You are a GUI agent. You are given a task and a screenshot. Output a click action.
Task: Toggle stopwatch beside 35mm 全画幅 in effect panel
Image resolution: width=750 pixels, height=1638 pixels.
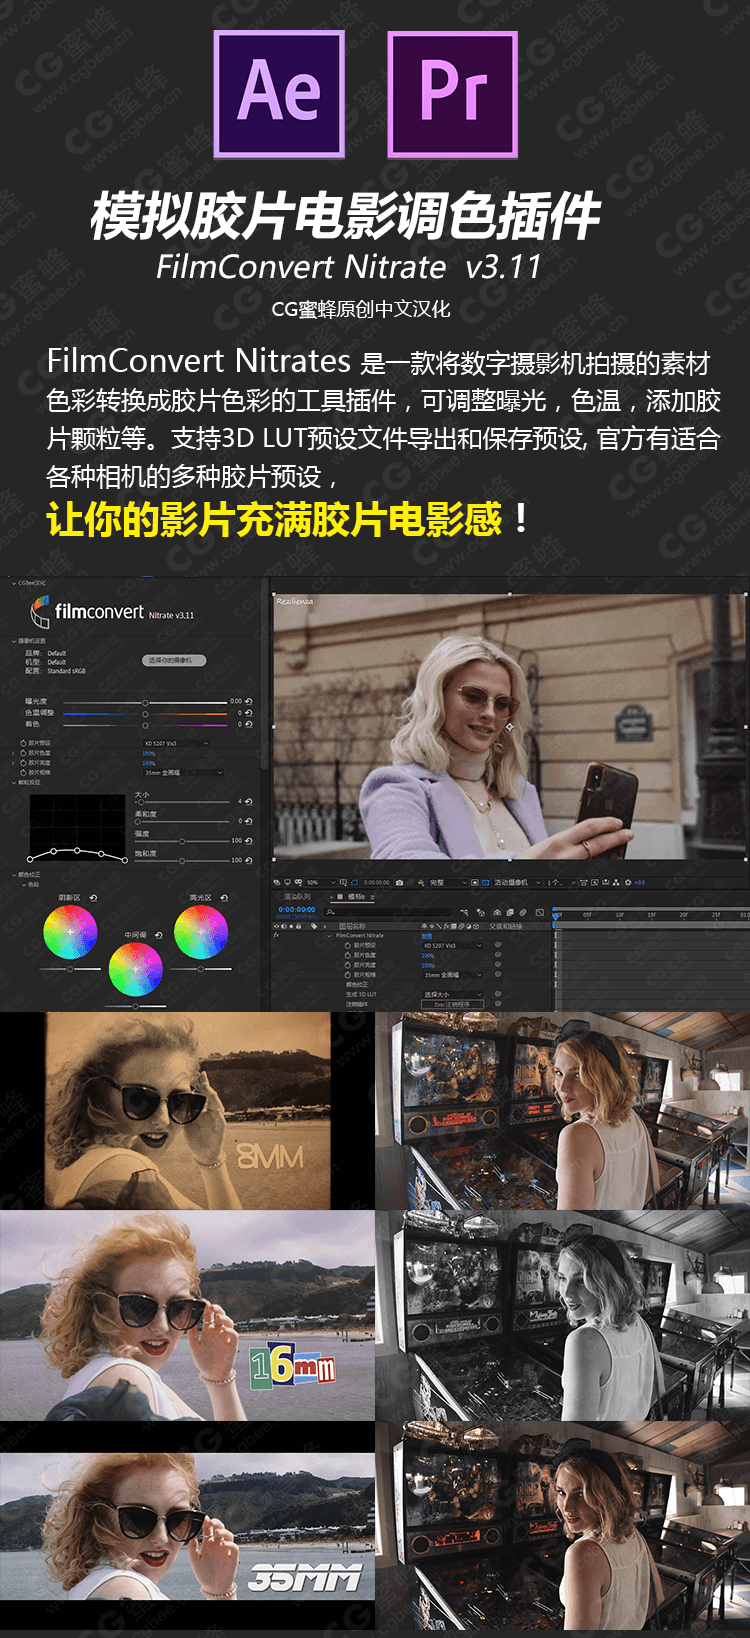(x=23, y=773)
